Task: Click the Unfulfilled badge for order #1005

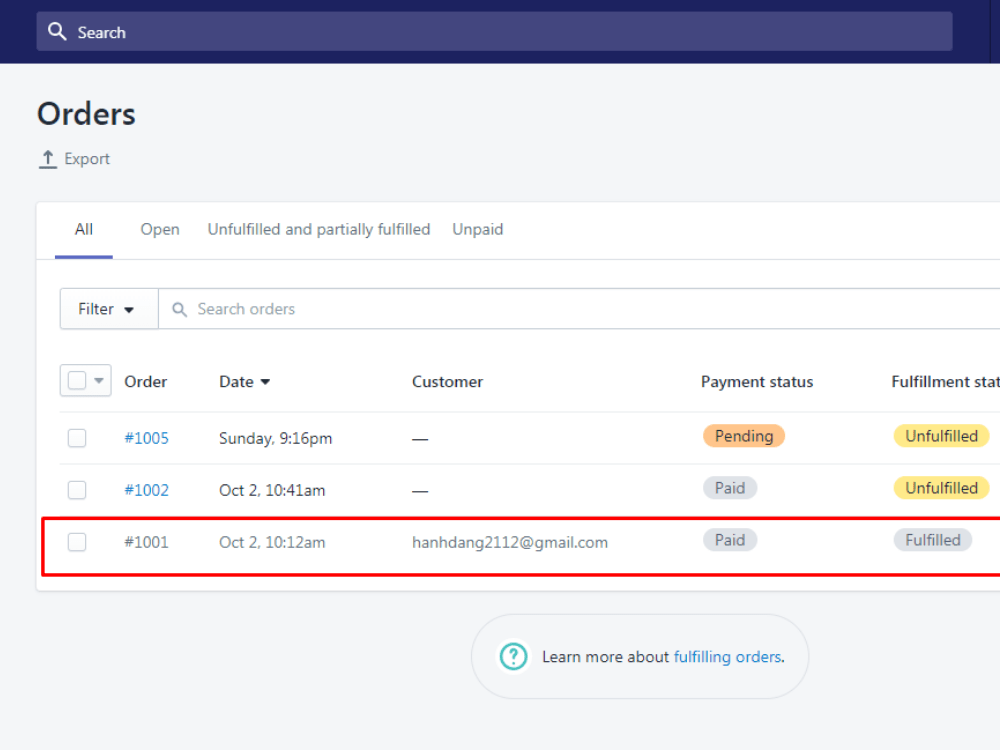Action: [x=941, y=436]
